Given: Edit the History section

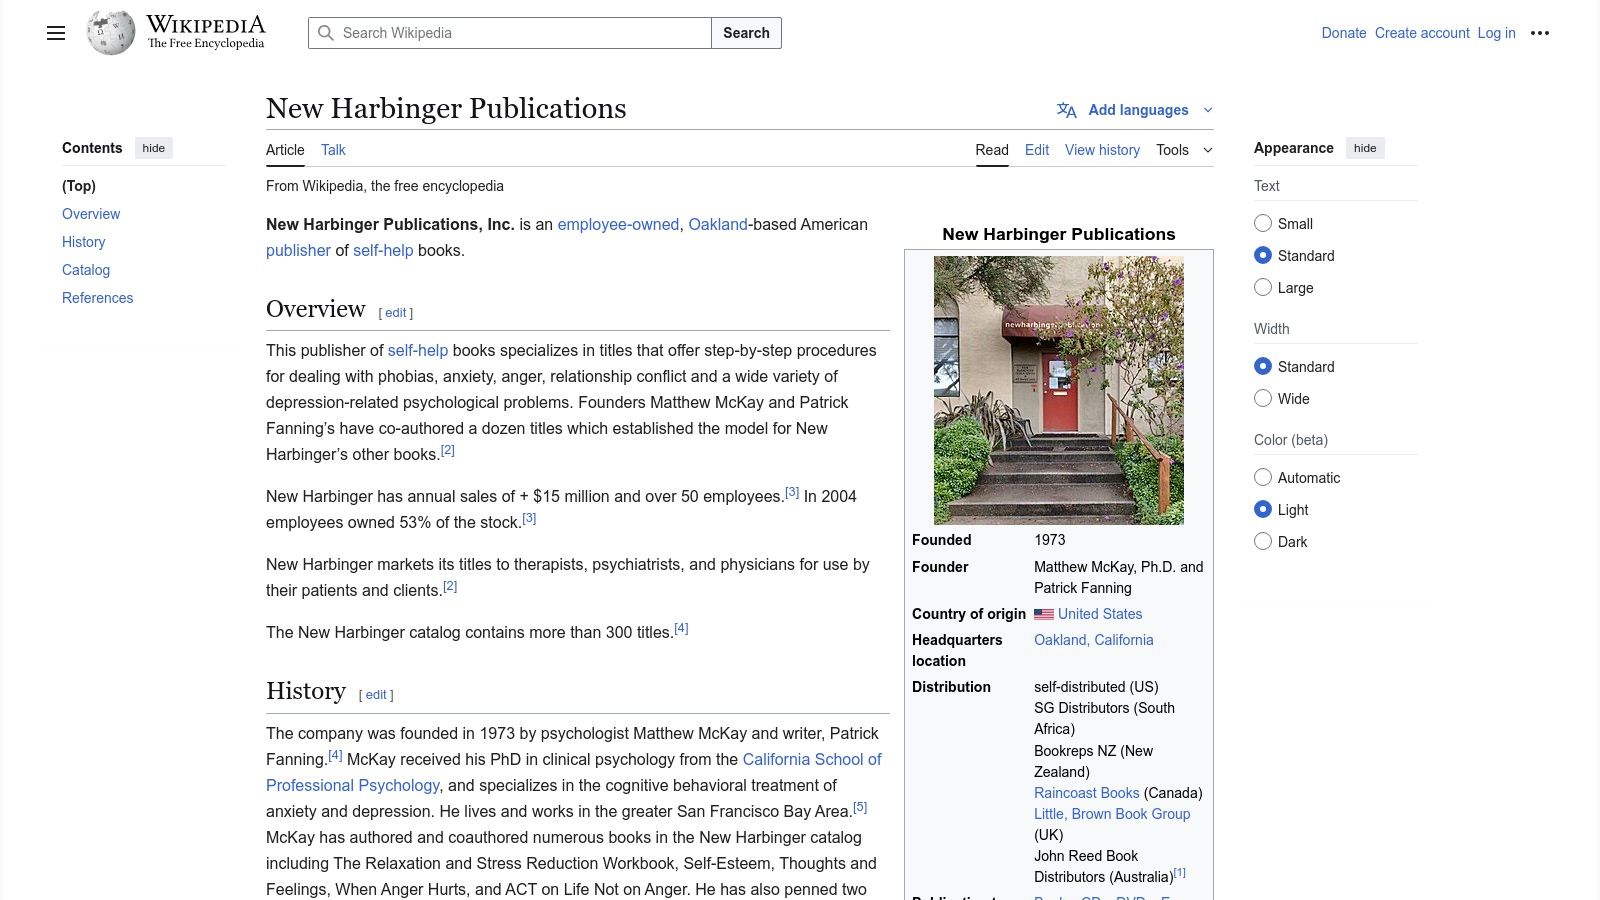Looking at the screenshot, I should click(376, 695).
